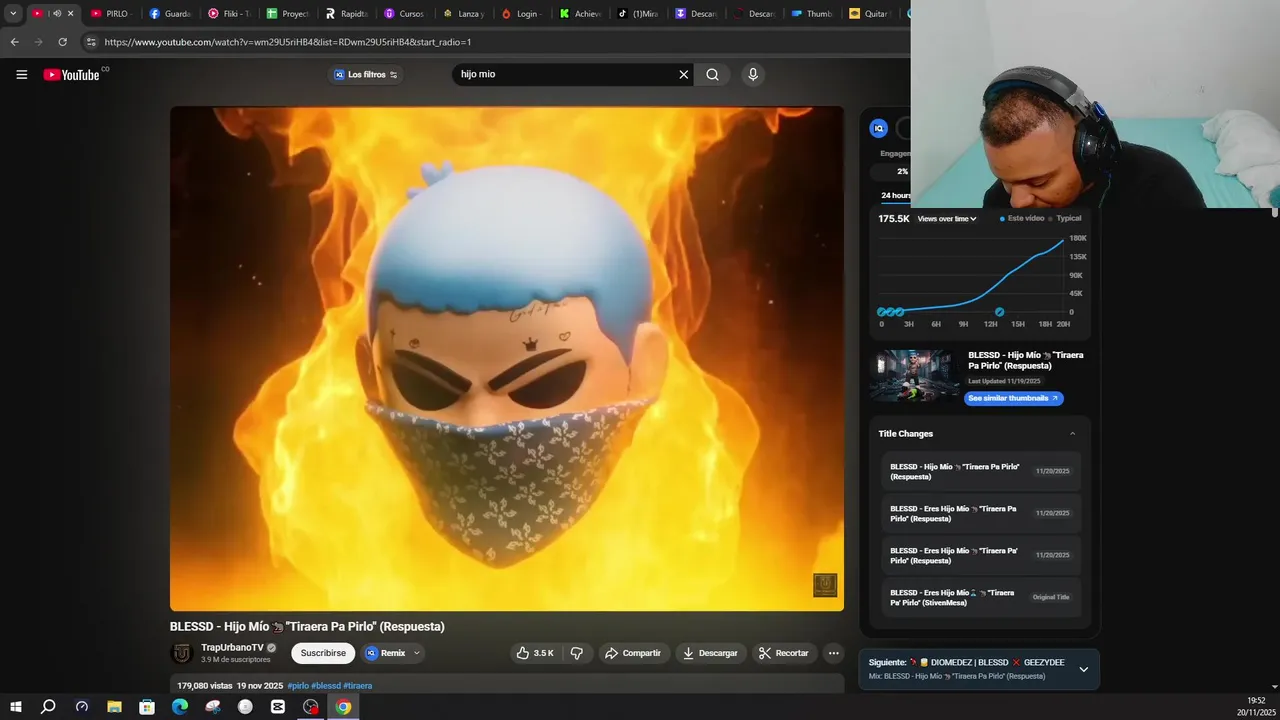Click the Recortar clip button
This screenshot has height=720, width=1280.
784,653
